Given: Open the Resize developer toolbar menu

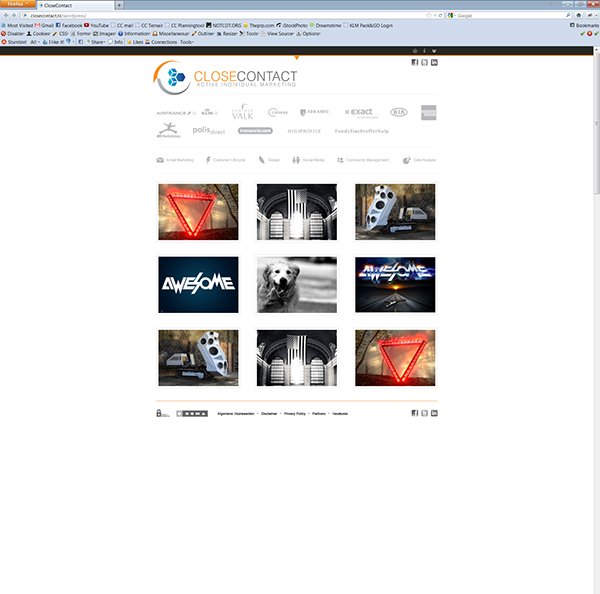Looking at the screenshot, I should 227,34.
